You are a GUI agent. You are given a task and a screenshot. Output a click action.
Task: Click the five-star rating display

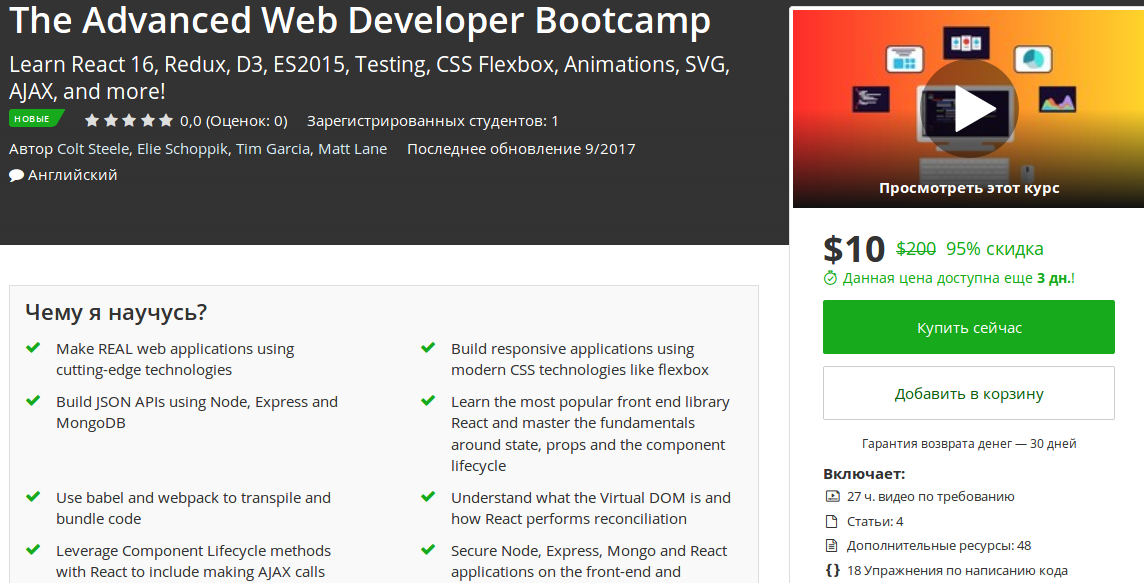129,119
